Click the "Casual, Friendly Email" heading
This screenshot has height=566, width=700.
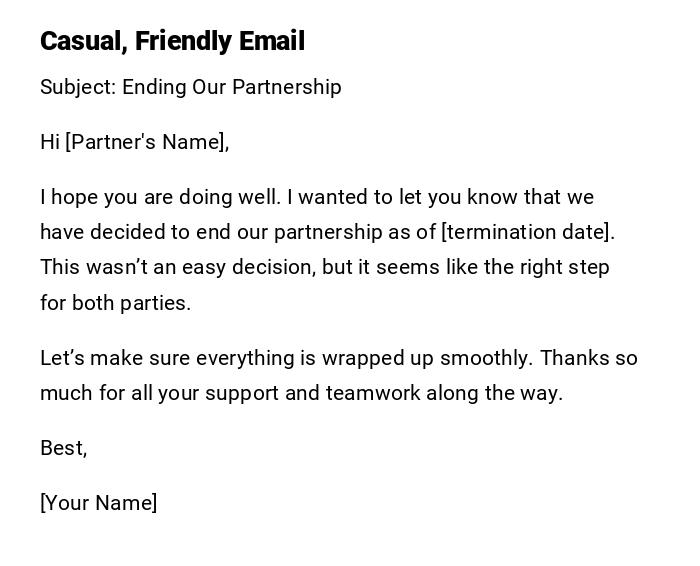(x=172, y=41)
